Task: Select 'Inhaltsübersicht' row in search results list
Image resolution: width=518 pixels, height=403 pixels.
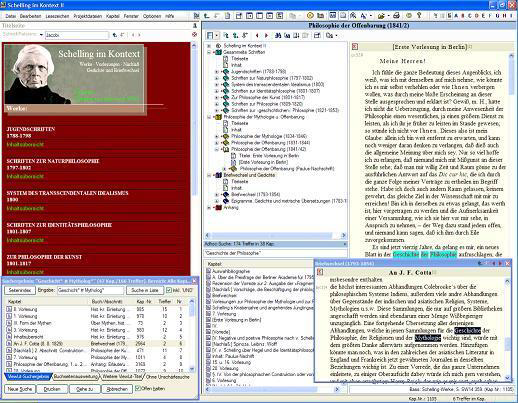Action: [95, 337]
